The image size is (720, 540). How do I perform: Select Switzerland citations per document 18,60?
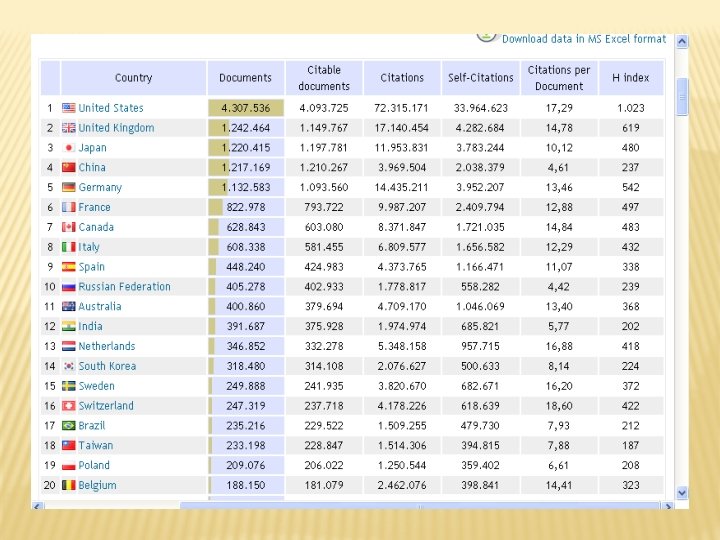(559, 406)
